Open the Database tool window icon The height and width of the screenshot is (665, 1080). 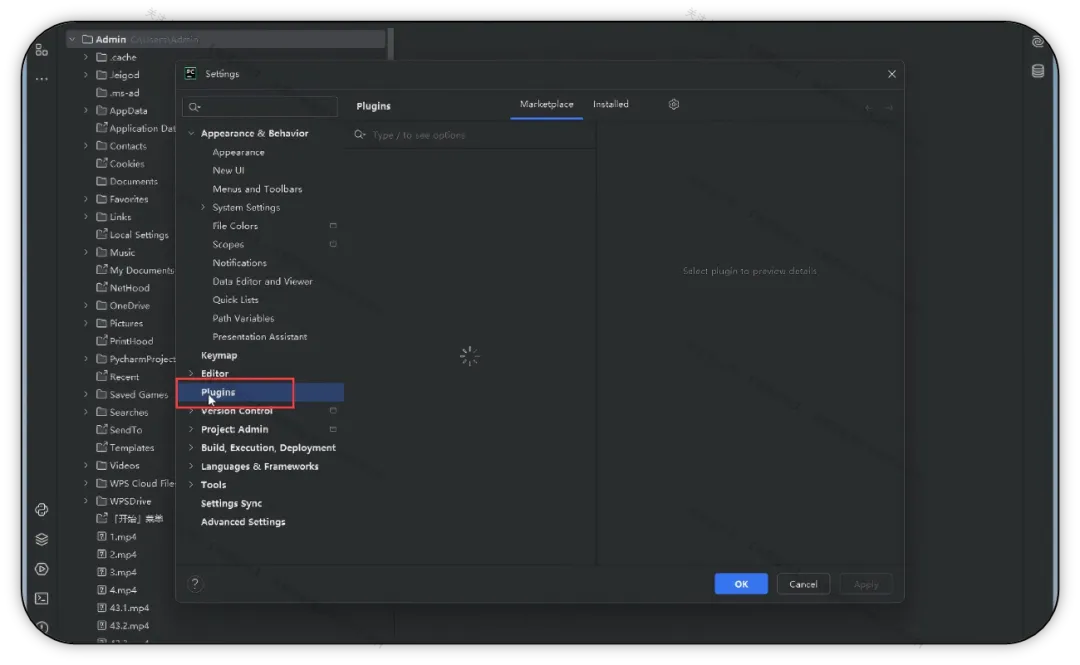tap(1037, 71)
